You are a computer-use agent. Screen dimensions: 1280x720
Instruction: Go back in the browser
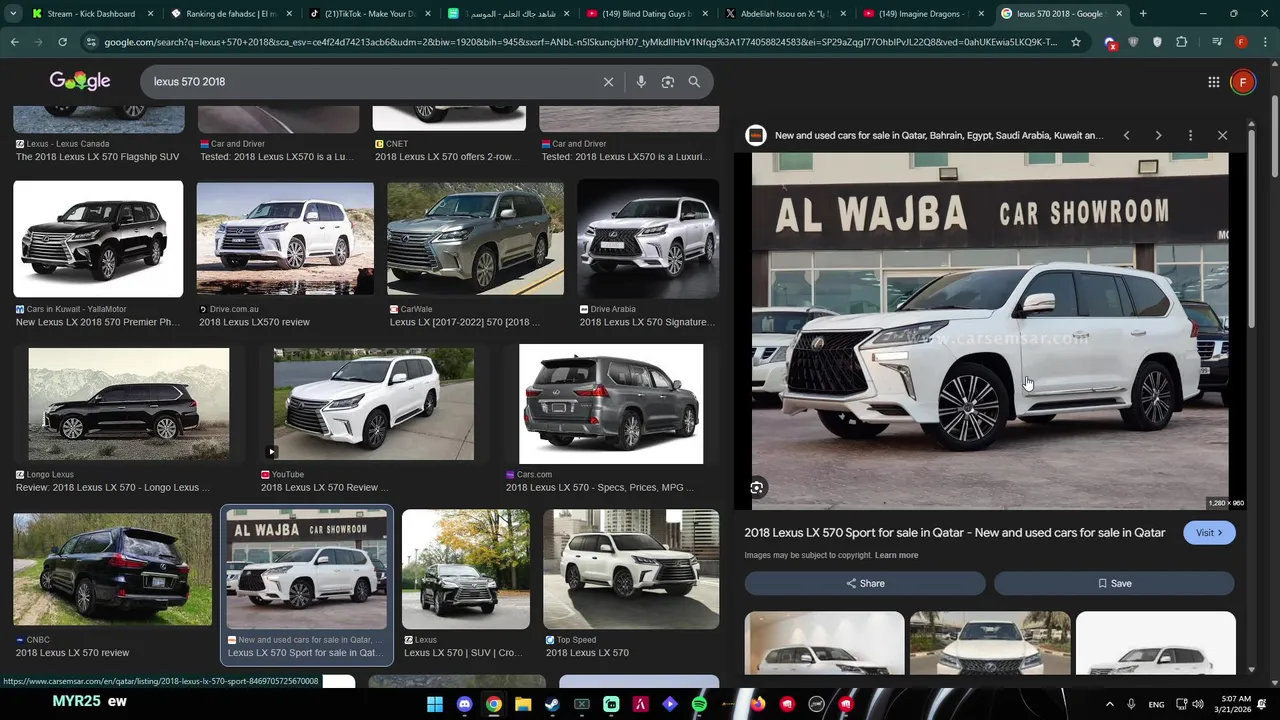click(14, 42)
